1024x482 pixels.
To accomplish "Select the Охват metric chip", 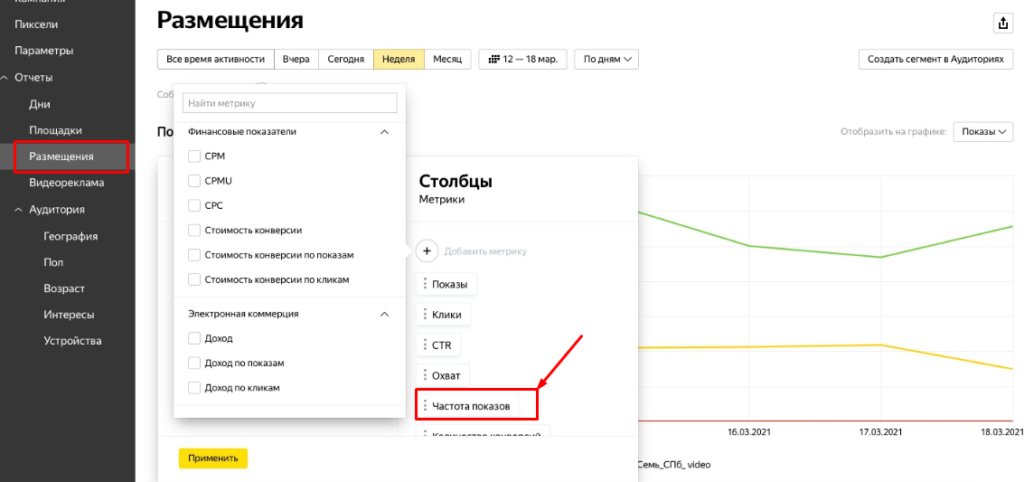I will pyautogui.click(x=443, y=376).
